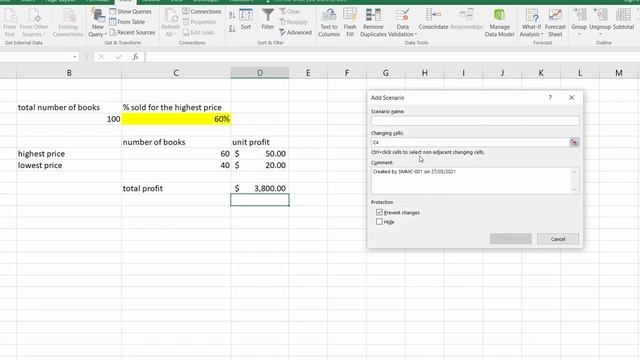Click the Insert Function fx icon
Image resolution: width=640 pixels, height=360 pixels.
point(135,57)
